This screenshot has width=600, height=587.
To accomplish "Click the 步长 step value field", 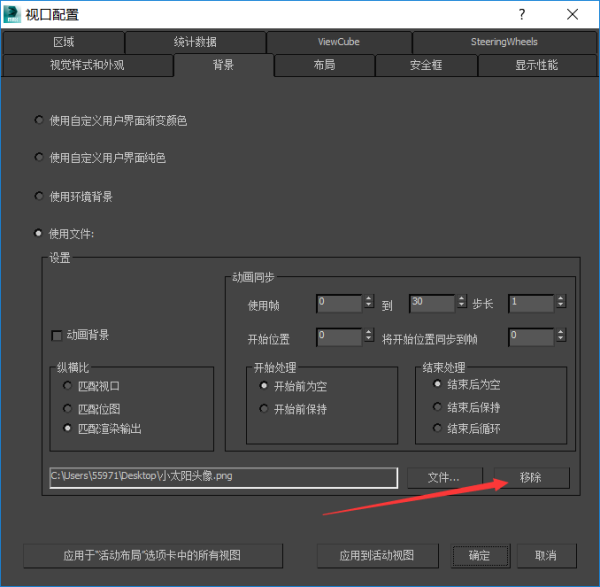I will point(531,303).
